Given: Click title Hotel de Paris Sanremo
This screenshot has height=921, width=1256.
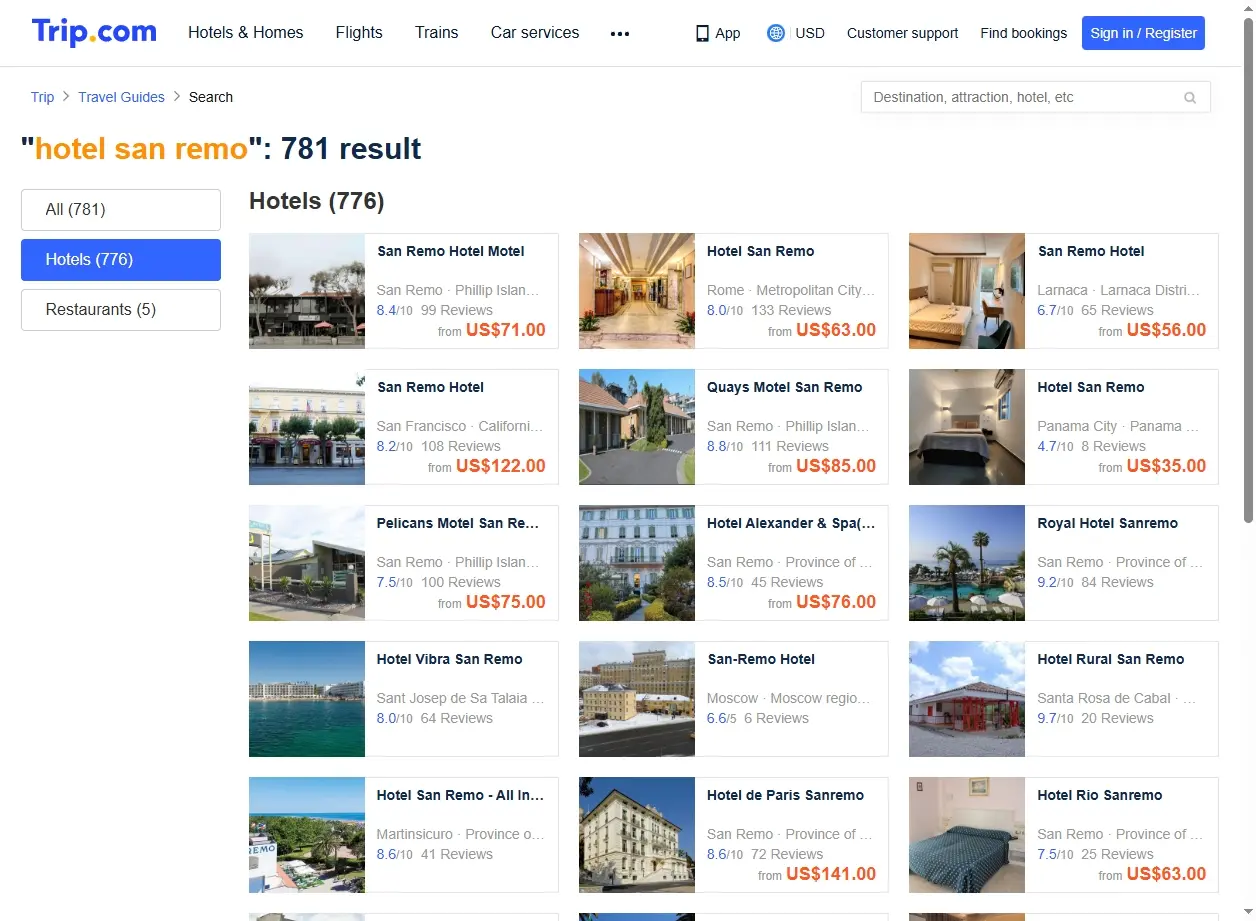Looking at the screenshot, I should [785, 796].
